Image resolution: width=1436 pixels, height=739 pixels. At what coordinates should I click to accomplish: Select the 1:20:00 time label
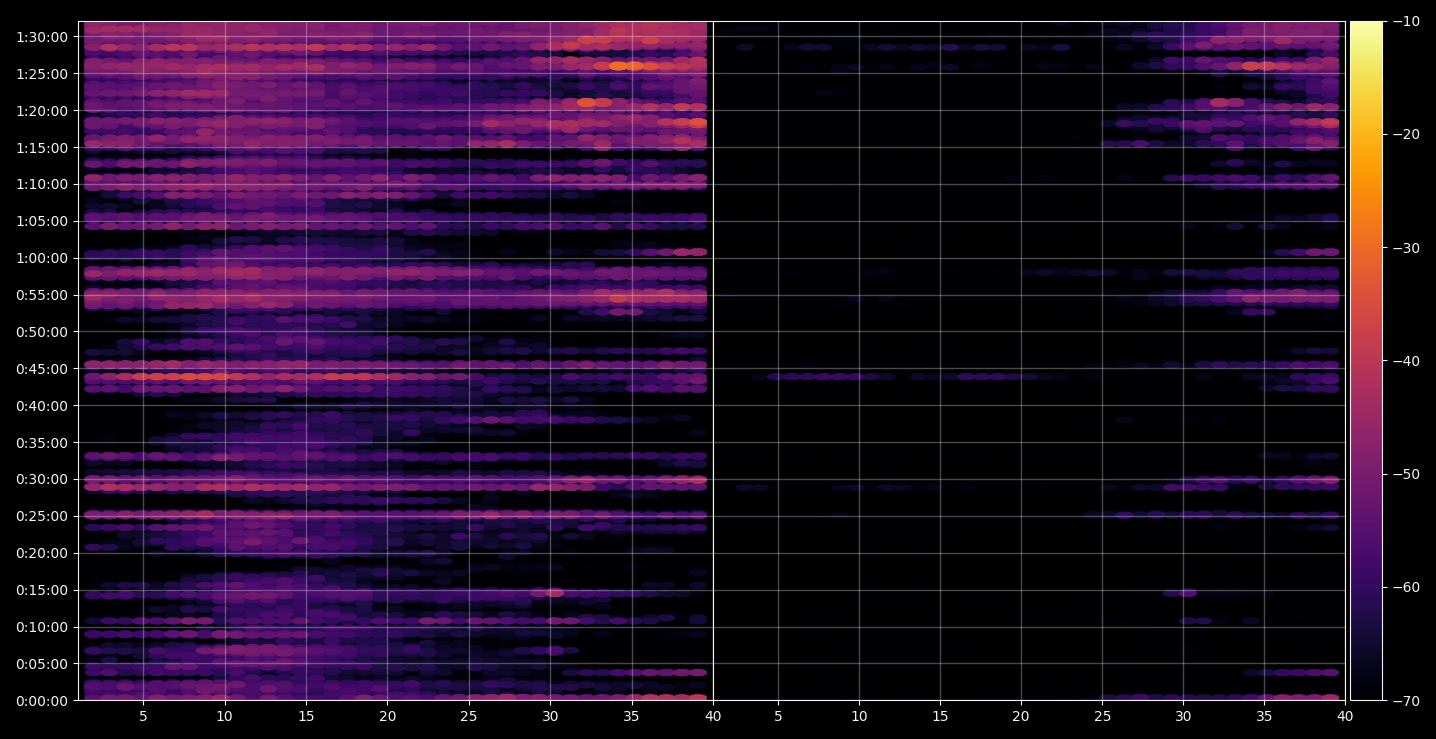(42, 110)
